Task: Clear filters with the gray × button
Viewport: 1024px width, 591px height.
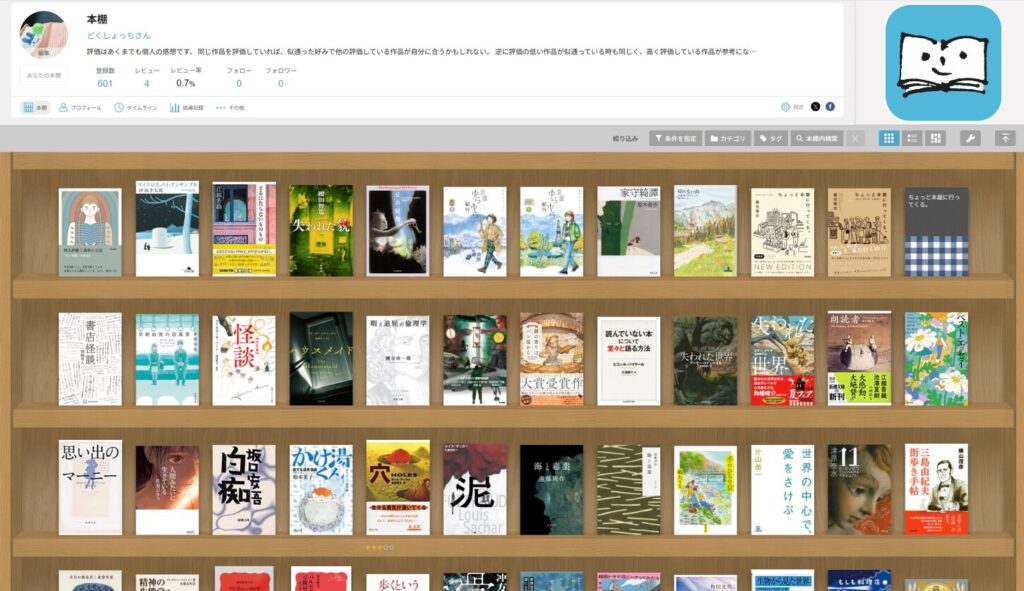Action: 855,138
